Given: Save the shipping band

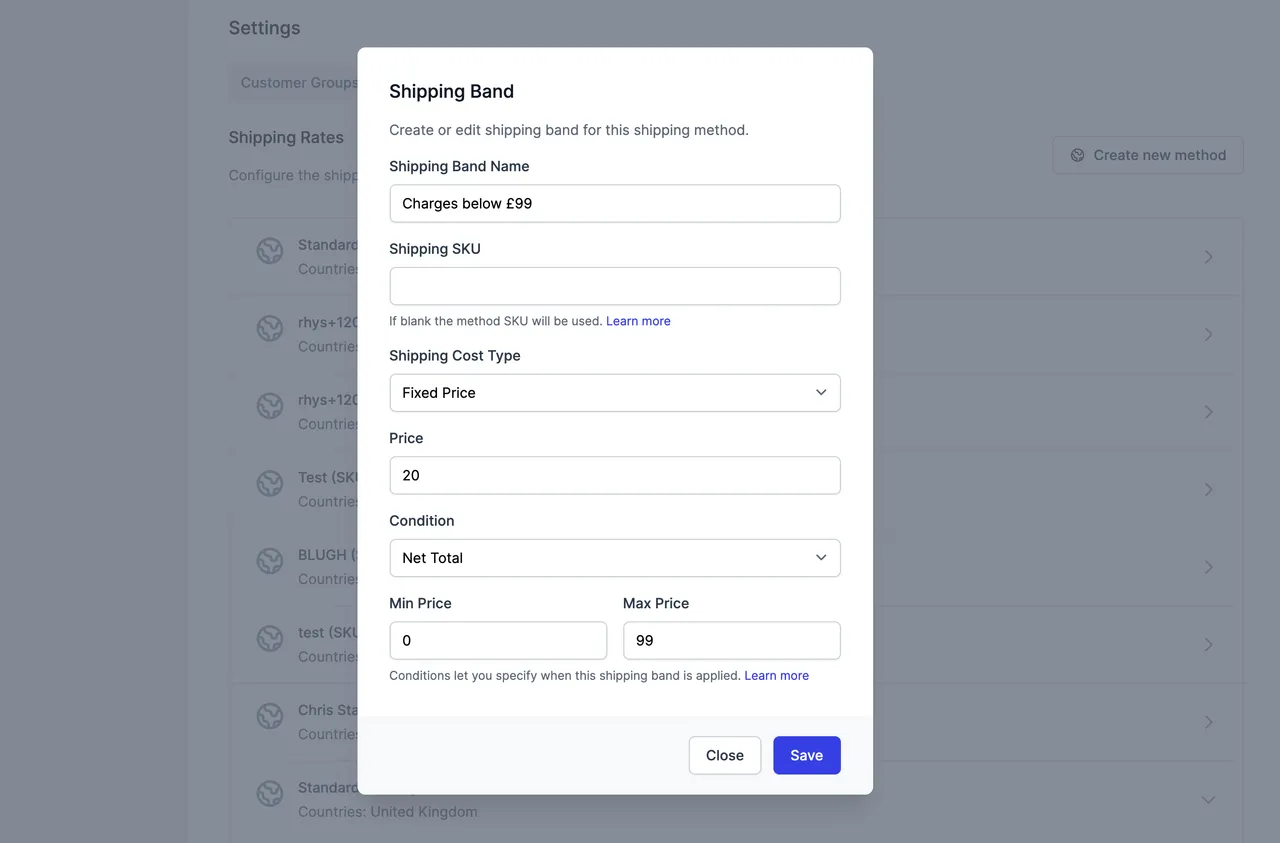Looking at the screenshot, I should pos(806,755).
